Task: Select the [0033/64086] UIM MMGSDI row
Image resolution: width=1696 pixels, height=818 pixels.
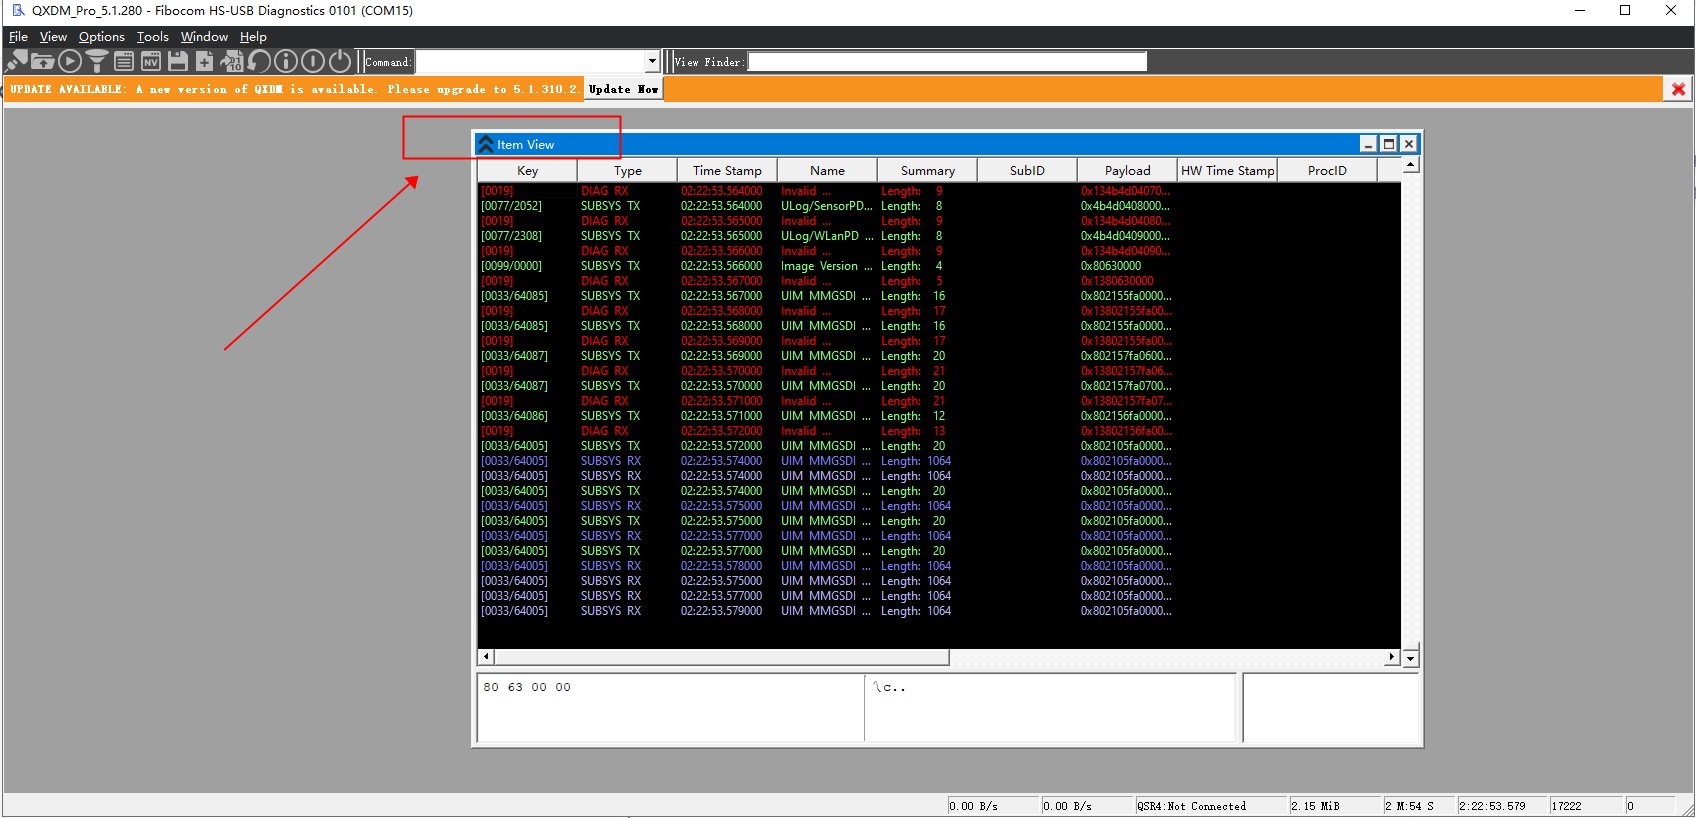Action: (939, 416)
